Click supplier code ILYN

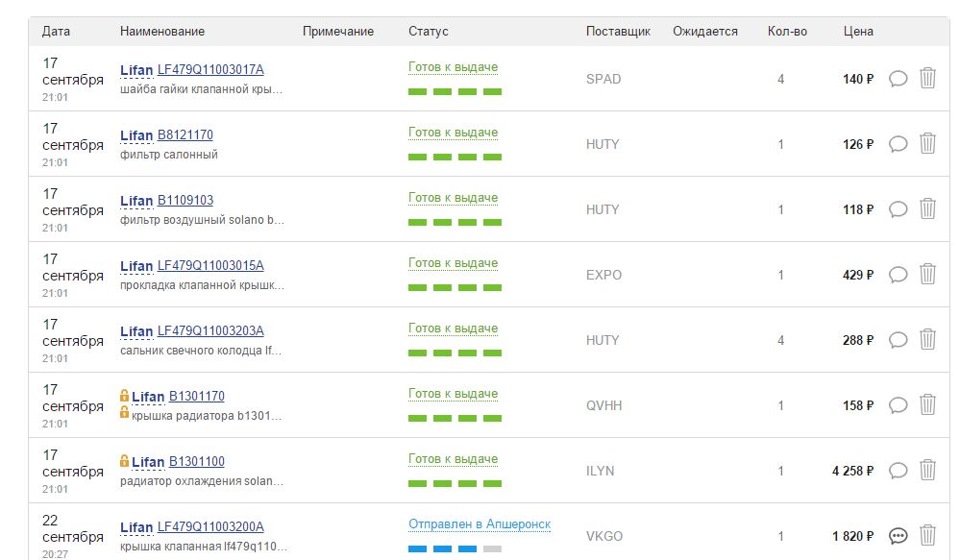(x=600, y=471)
